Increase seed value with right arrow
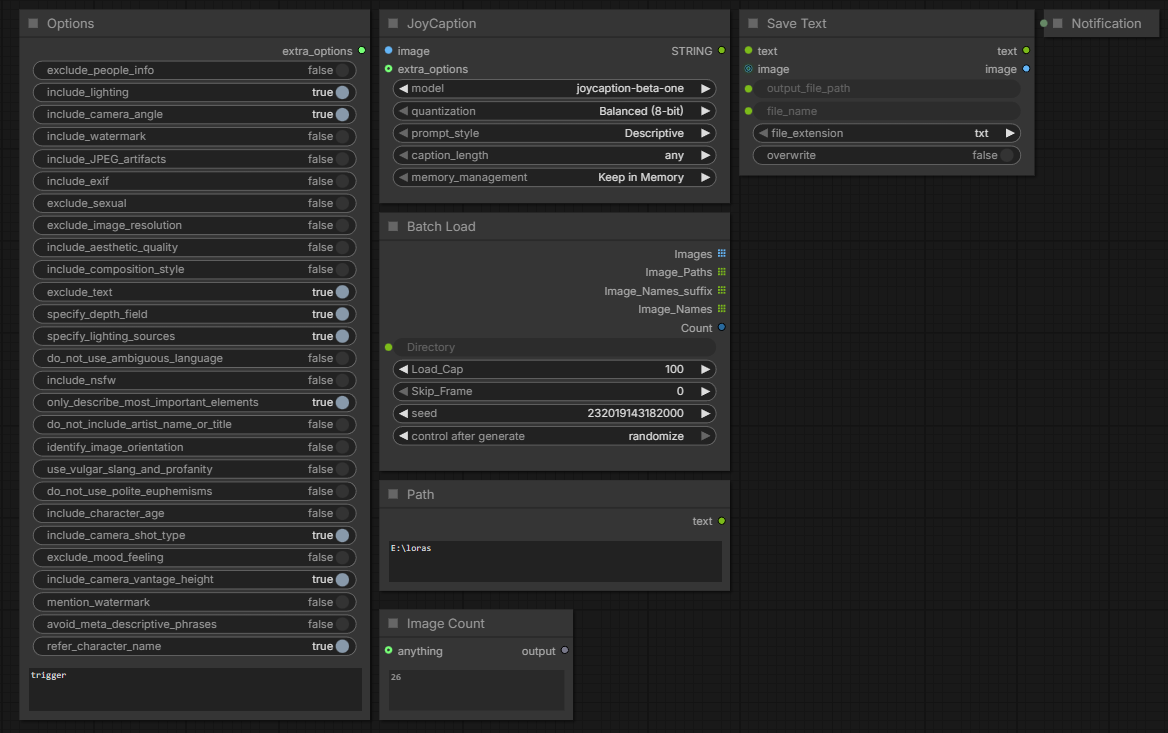The height and width of the screenshot is (733, 1168). (x=705, y=413)
